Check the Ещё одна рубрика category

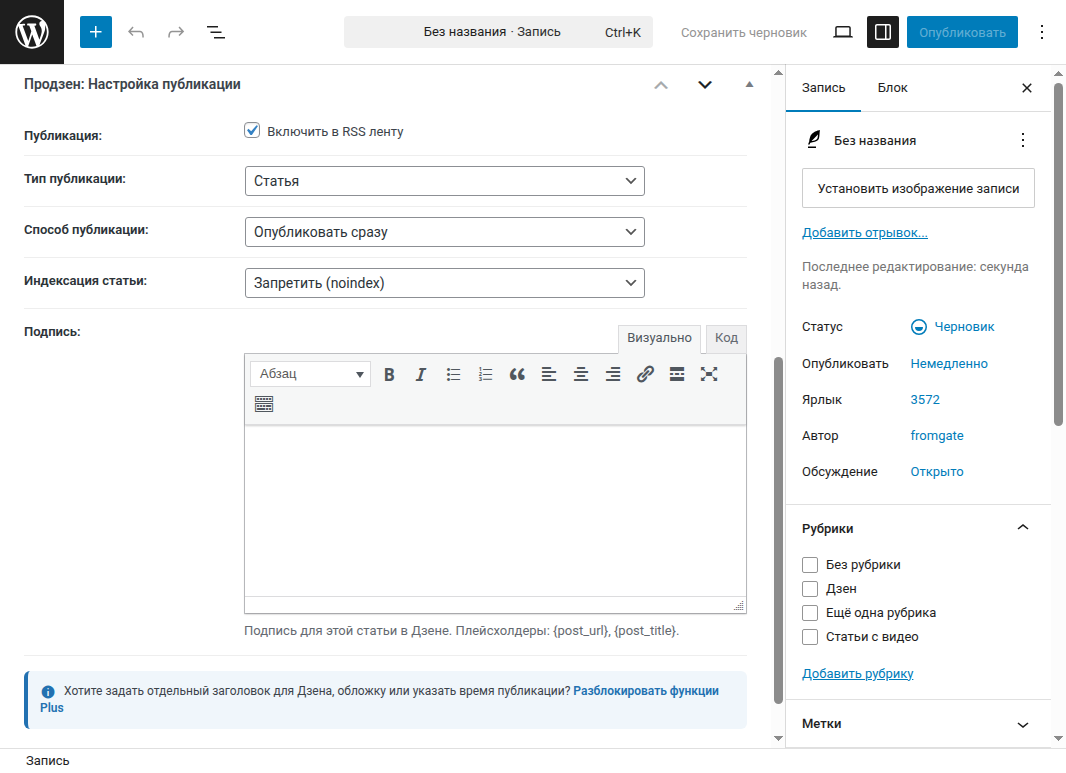(x=810, y=613)
